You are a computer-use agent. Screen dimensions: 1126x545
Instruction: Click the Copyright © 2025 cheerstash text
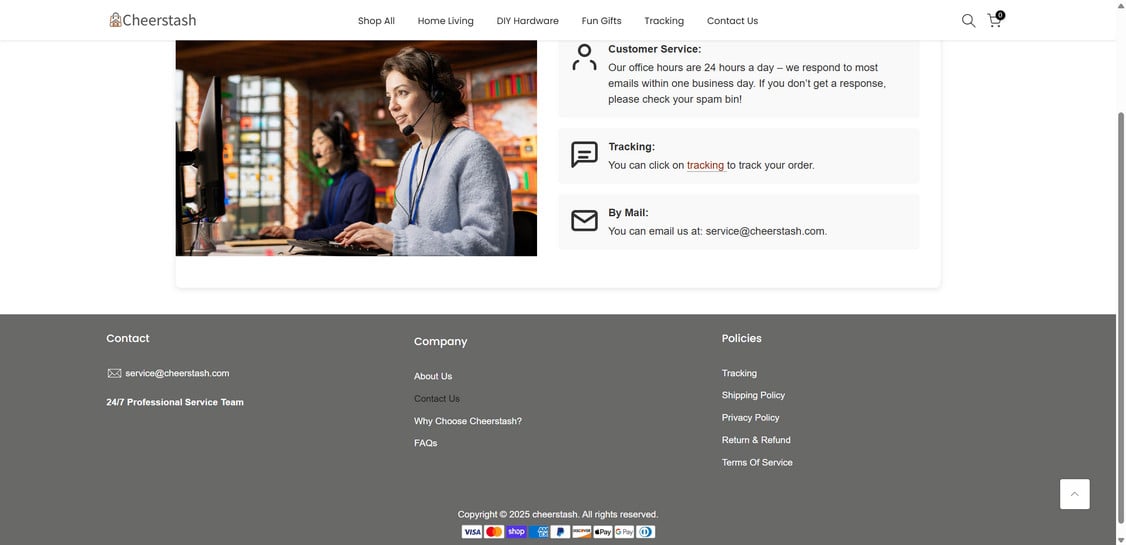point(557,514)
